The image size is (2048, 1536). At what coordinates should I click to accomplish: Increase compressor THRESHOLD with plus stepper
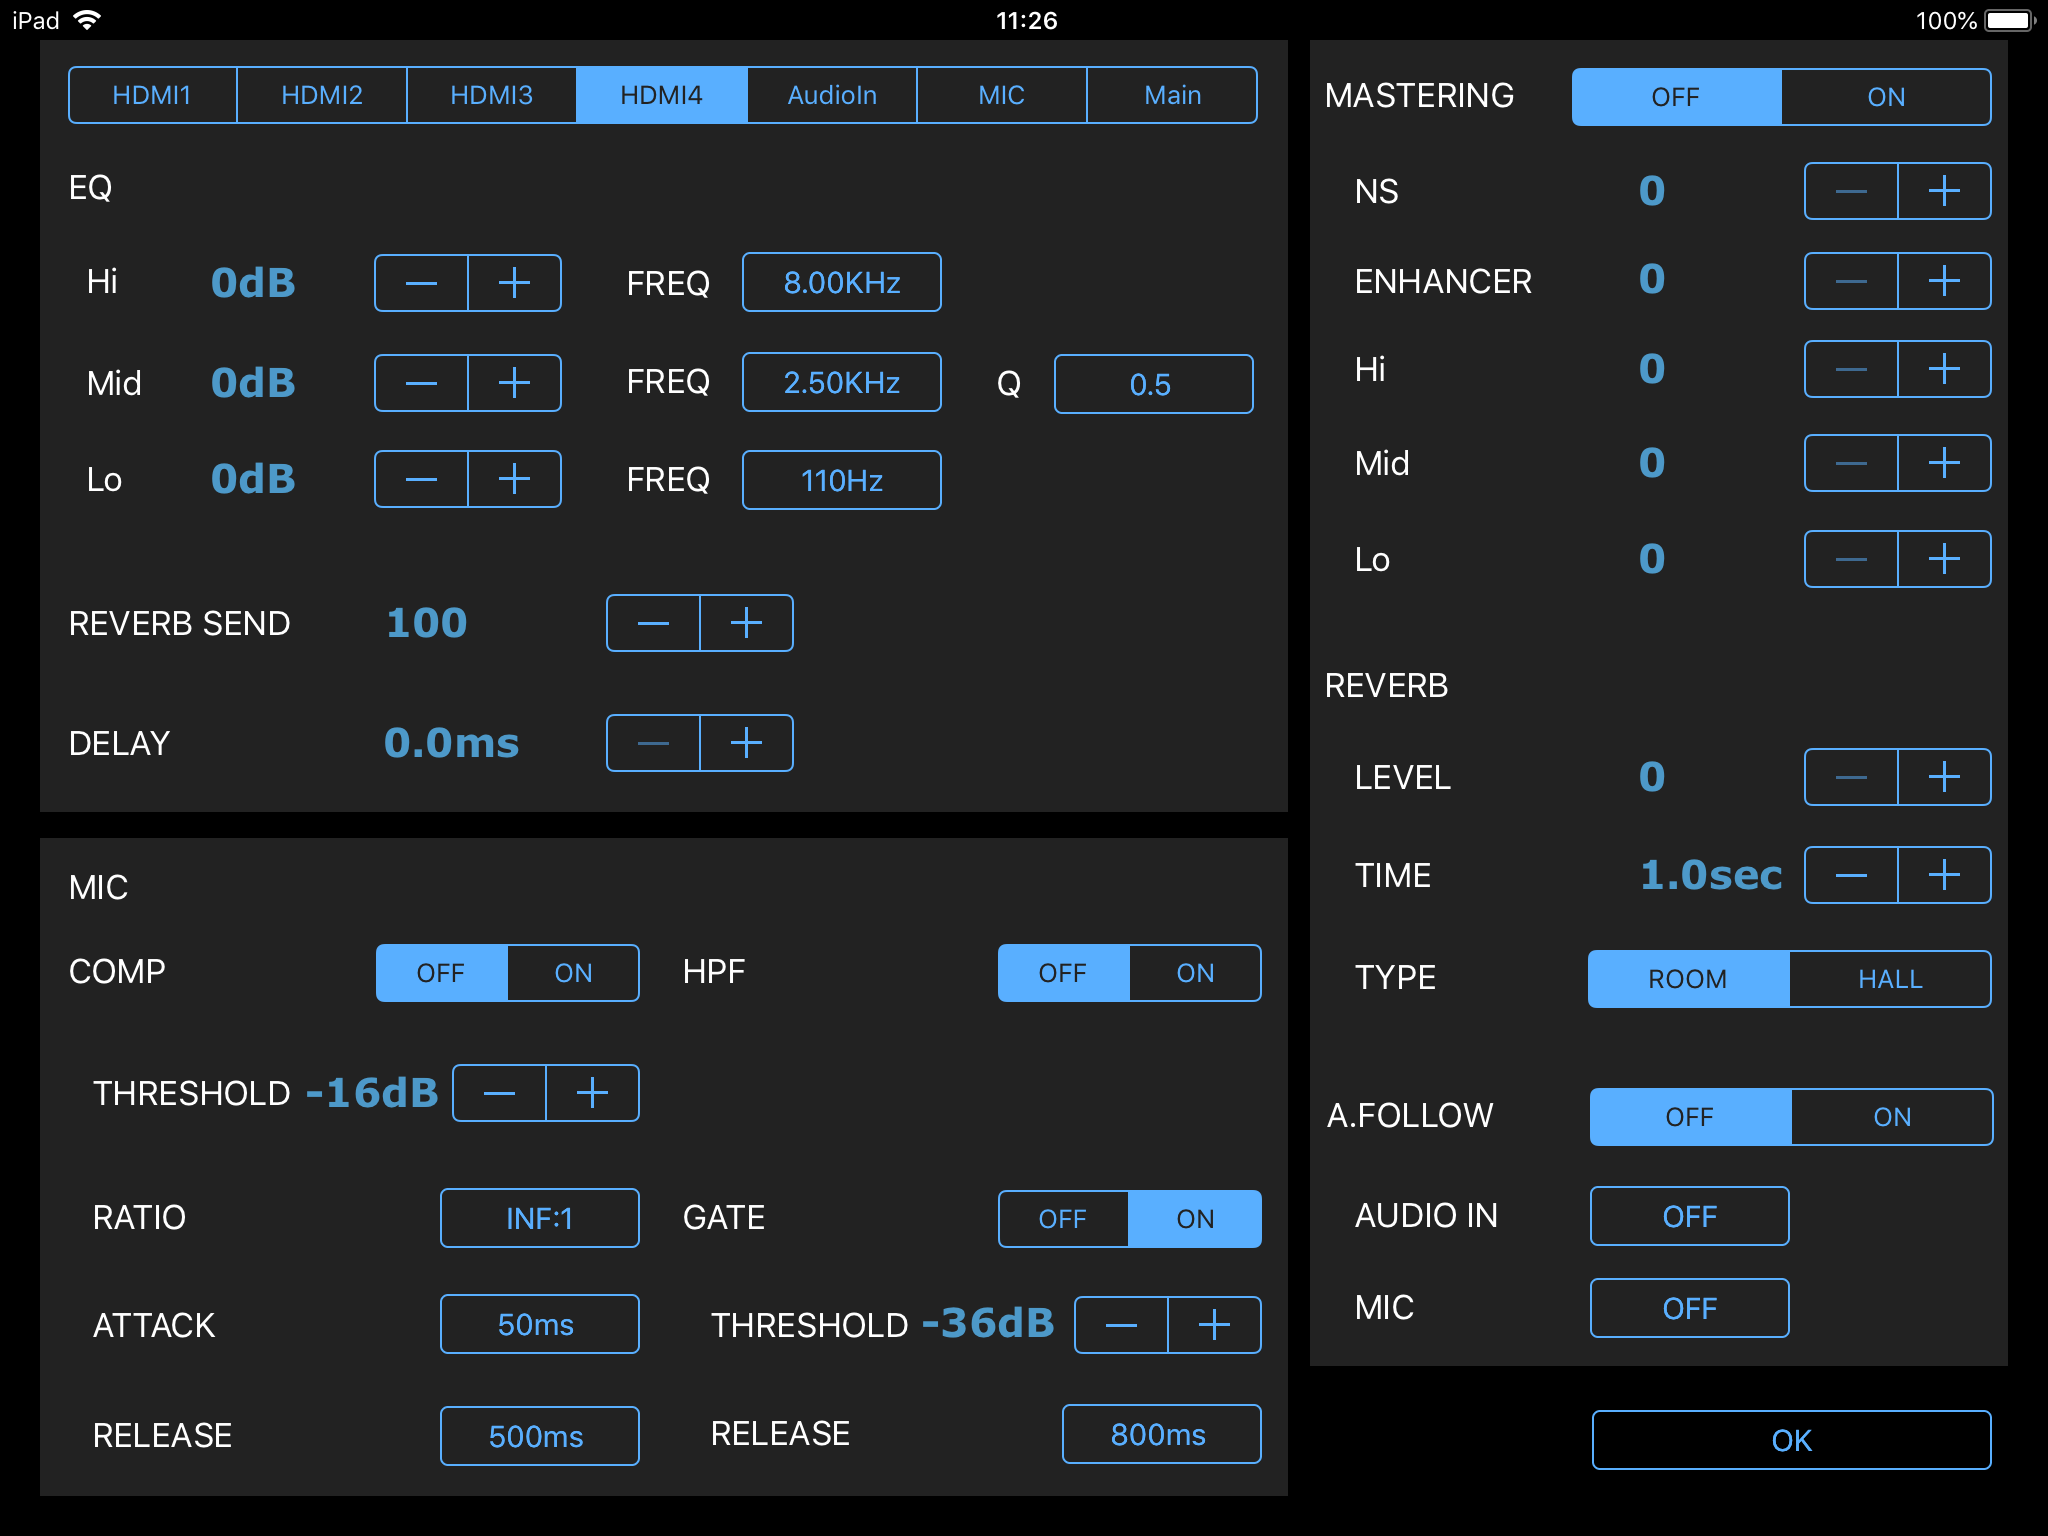pos(592,1093)
